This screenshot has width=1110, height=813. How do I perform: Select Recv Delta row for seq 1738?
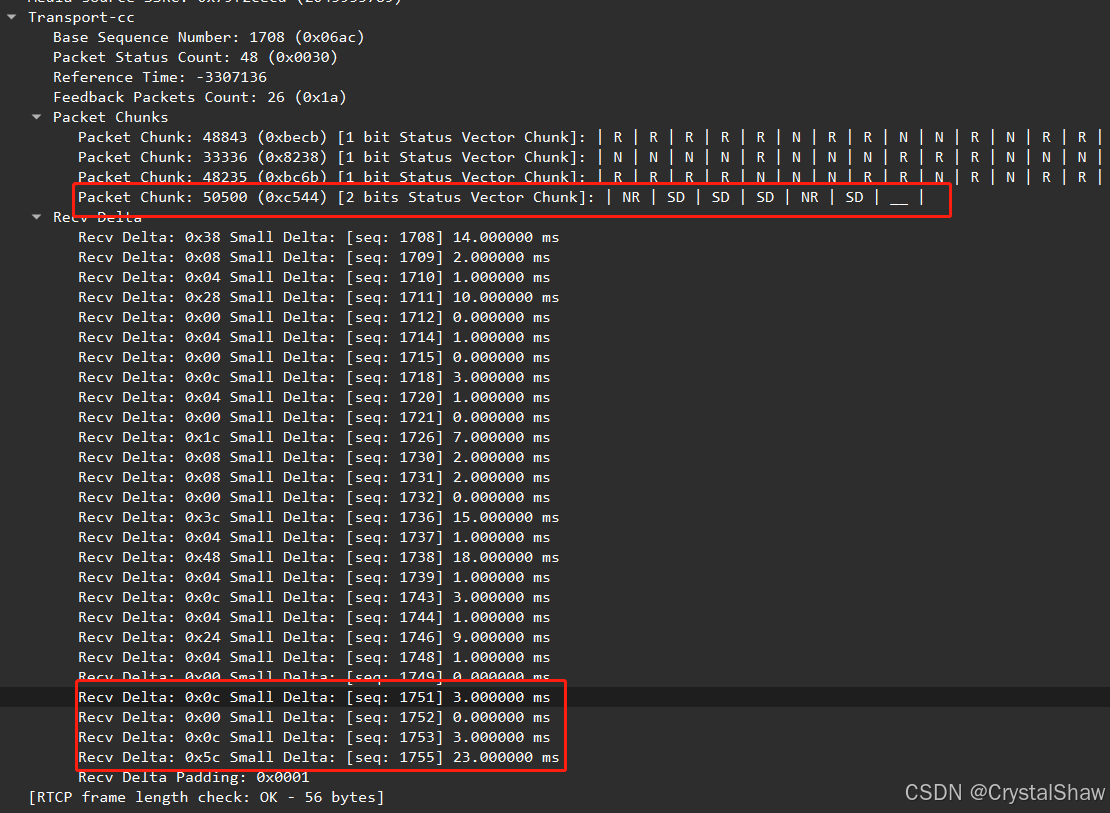(319, 557)
